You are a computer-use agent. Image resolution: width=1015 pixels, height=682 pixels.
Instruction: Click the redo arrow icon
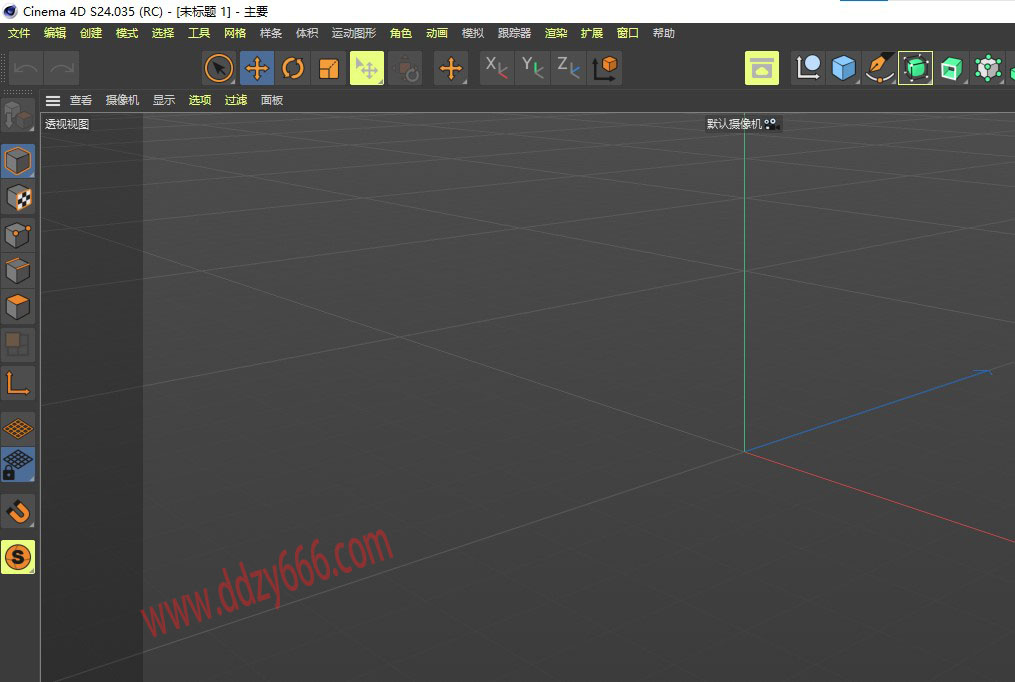pos(62,68)
